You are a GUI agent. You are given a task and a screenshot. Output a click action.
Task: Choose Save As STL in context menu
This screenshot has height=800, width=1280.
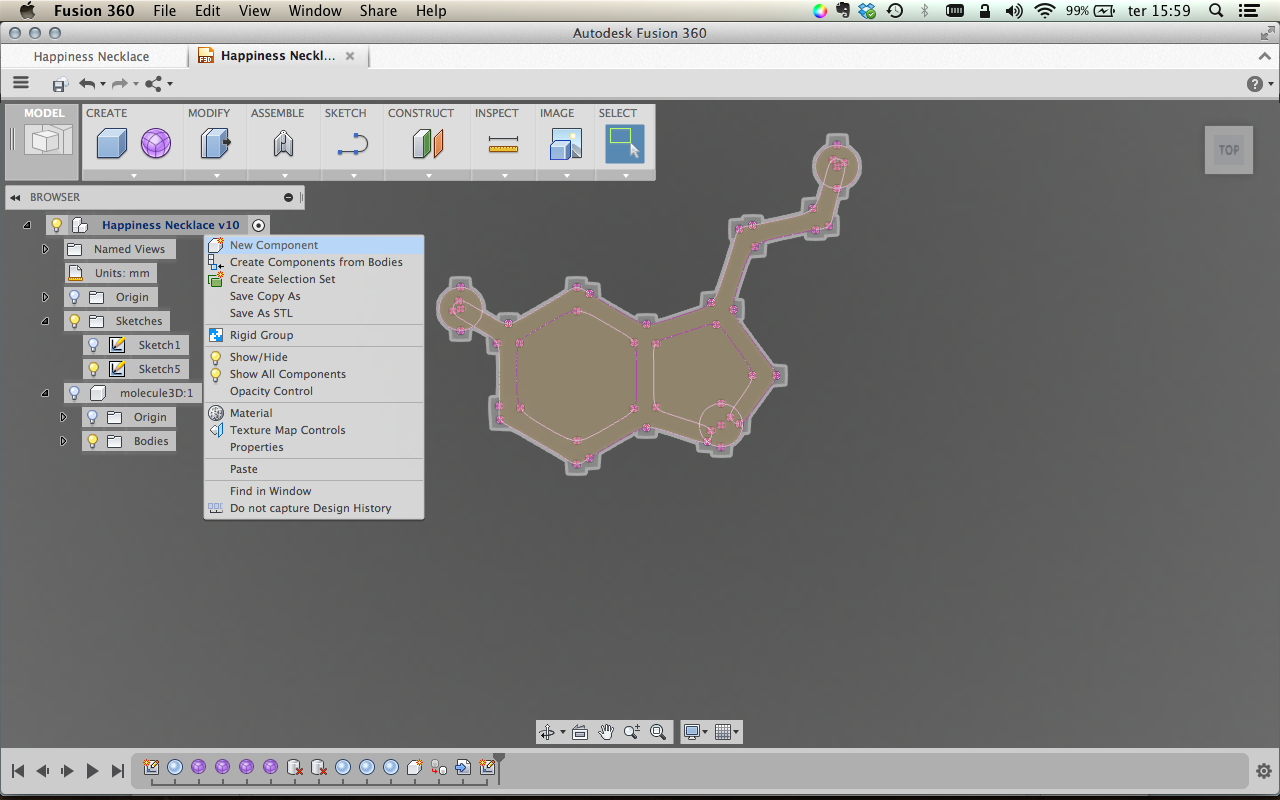314,313
